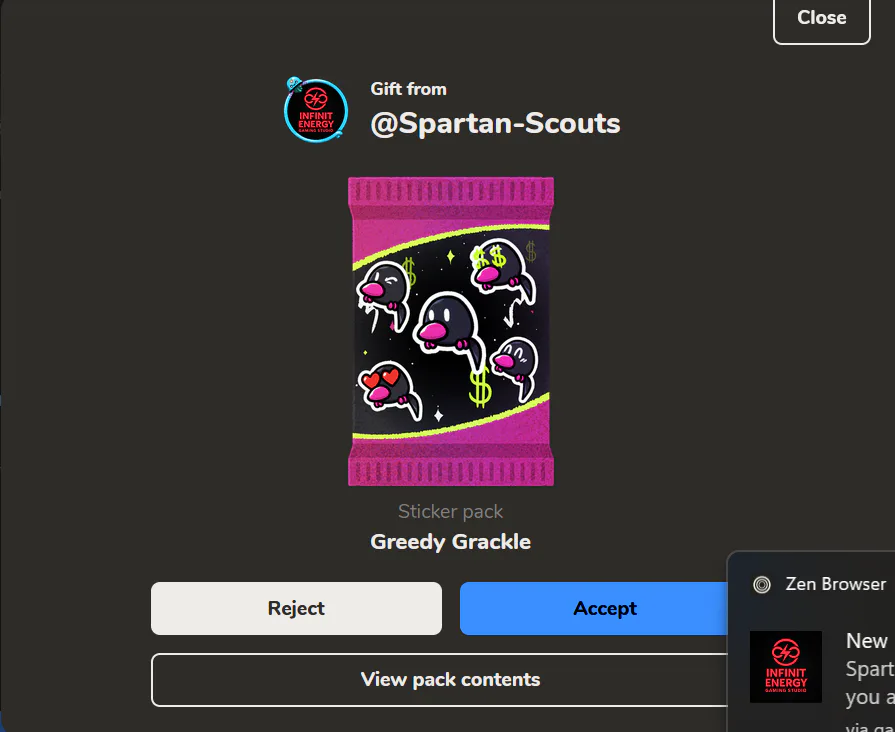This screenshot has height=732, width=895.
Task: Open the Infinit Energy notification thumbnail
Action: [785, 667]
